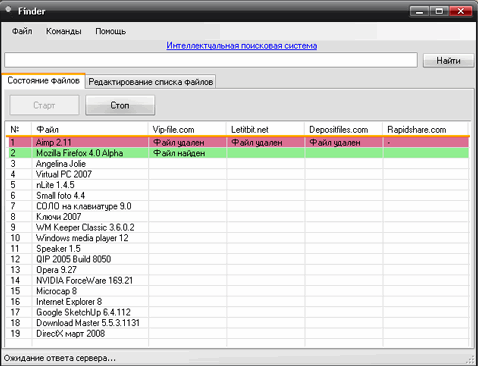Sort by the Файл column header
Image resolution: width=478 pixels, height=366 pixels.
coord(90,129)
